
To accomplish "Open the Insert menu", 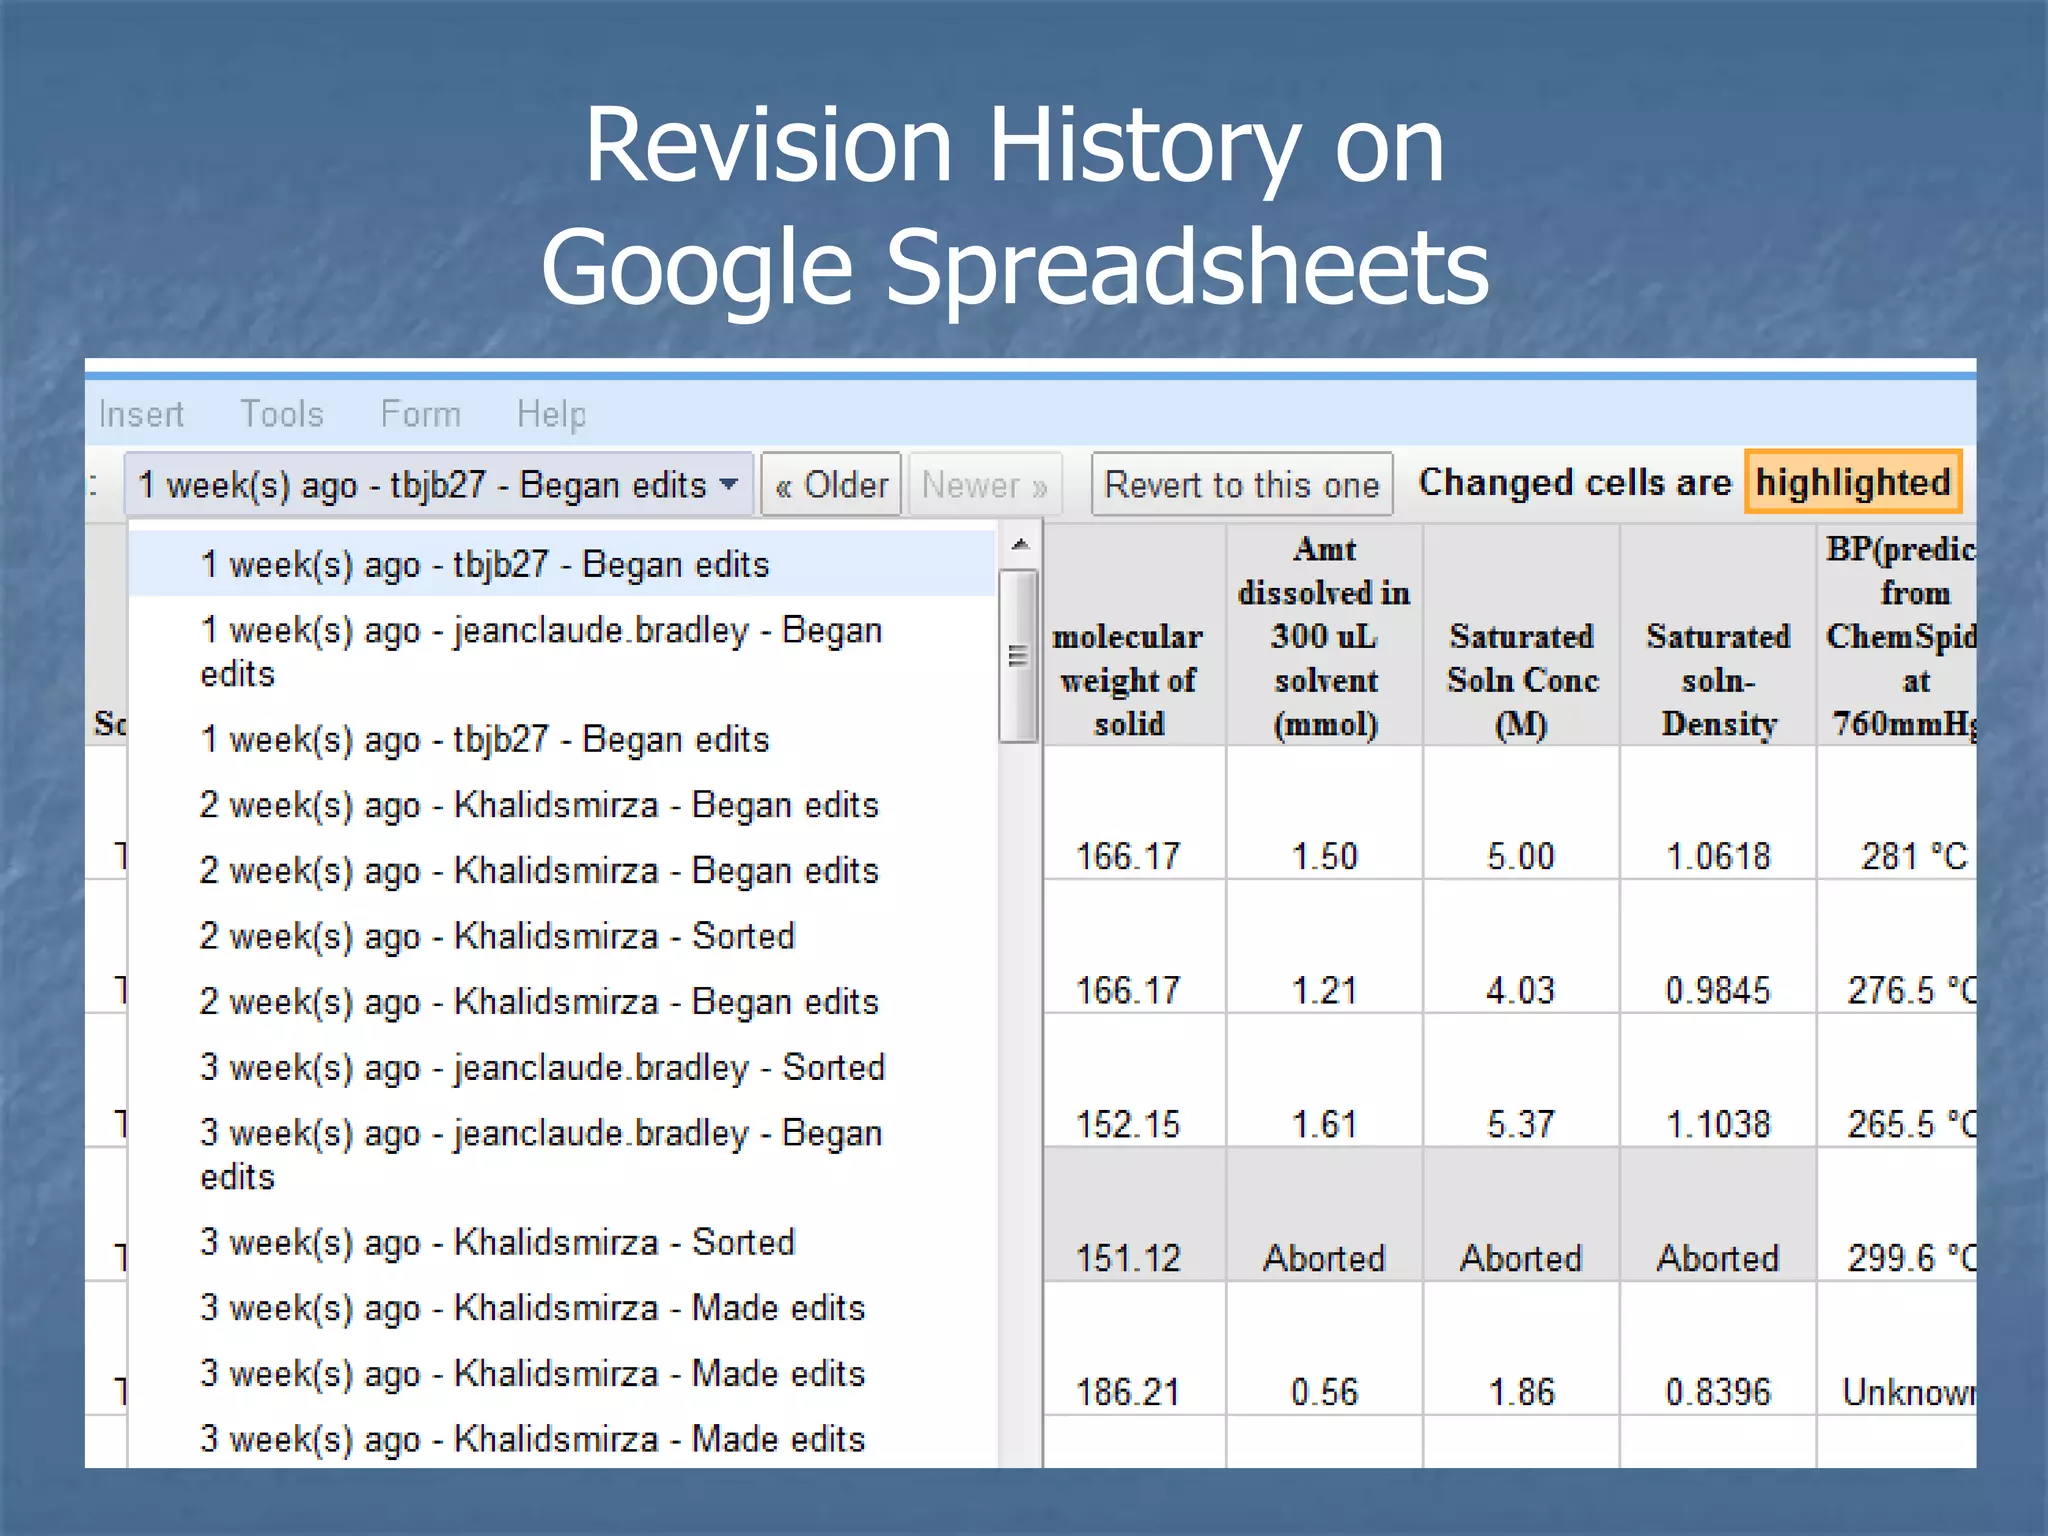I will pyautogui.click(x=141, y=414).
